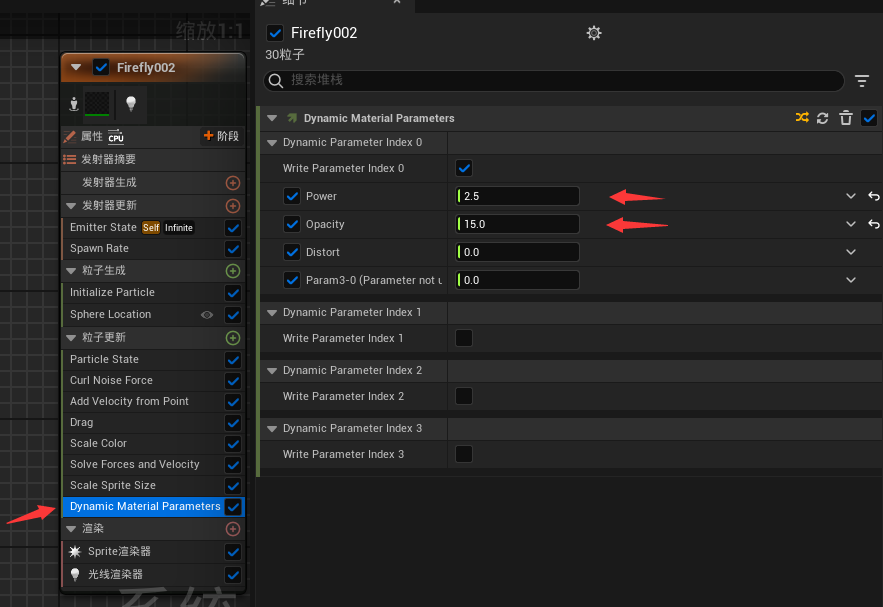Viewport: 883px width, 607px height.
Task: Collapse the 渲染 group
Action: pos(71,529)
